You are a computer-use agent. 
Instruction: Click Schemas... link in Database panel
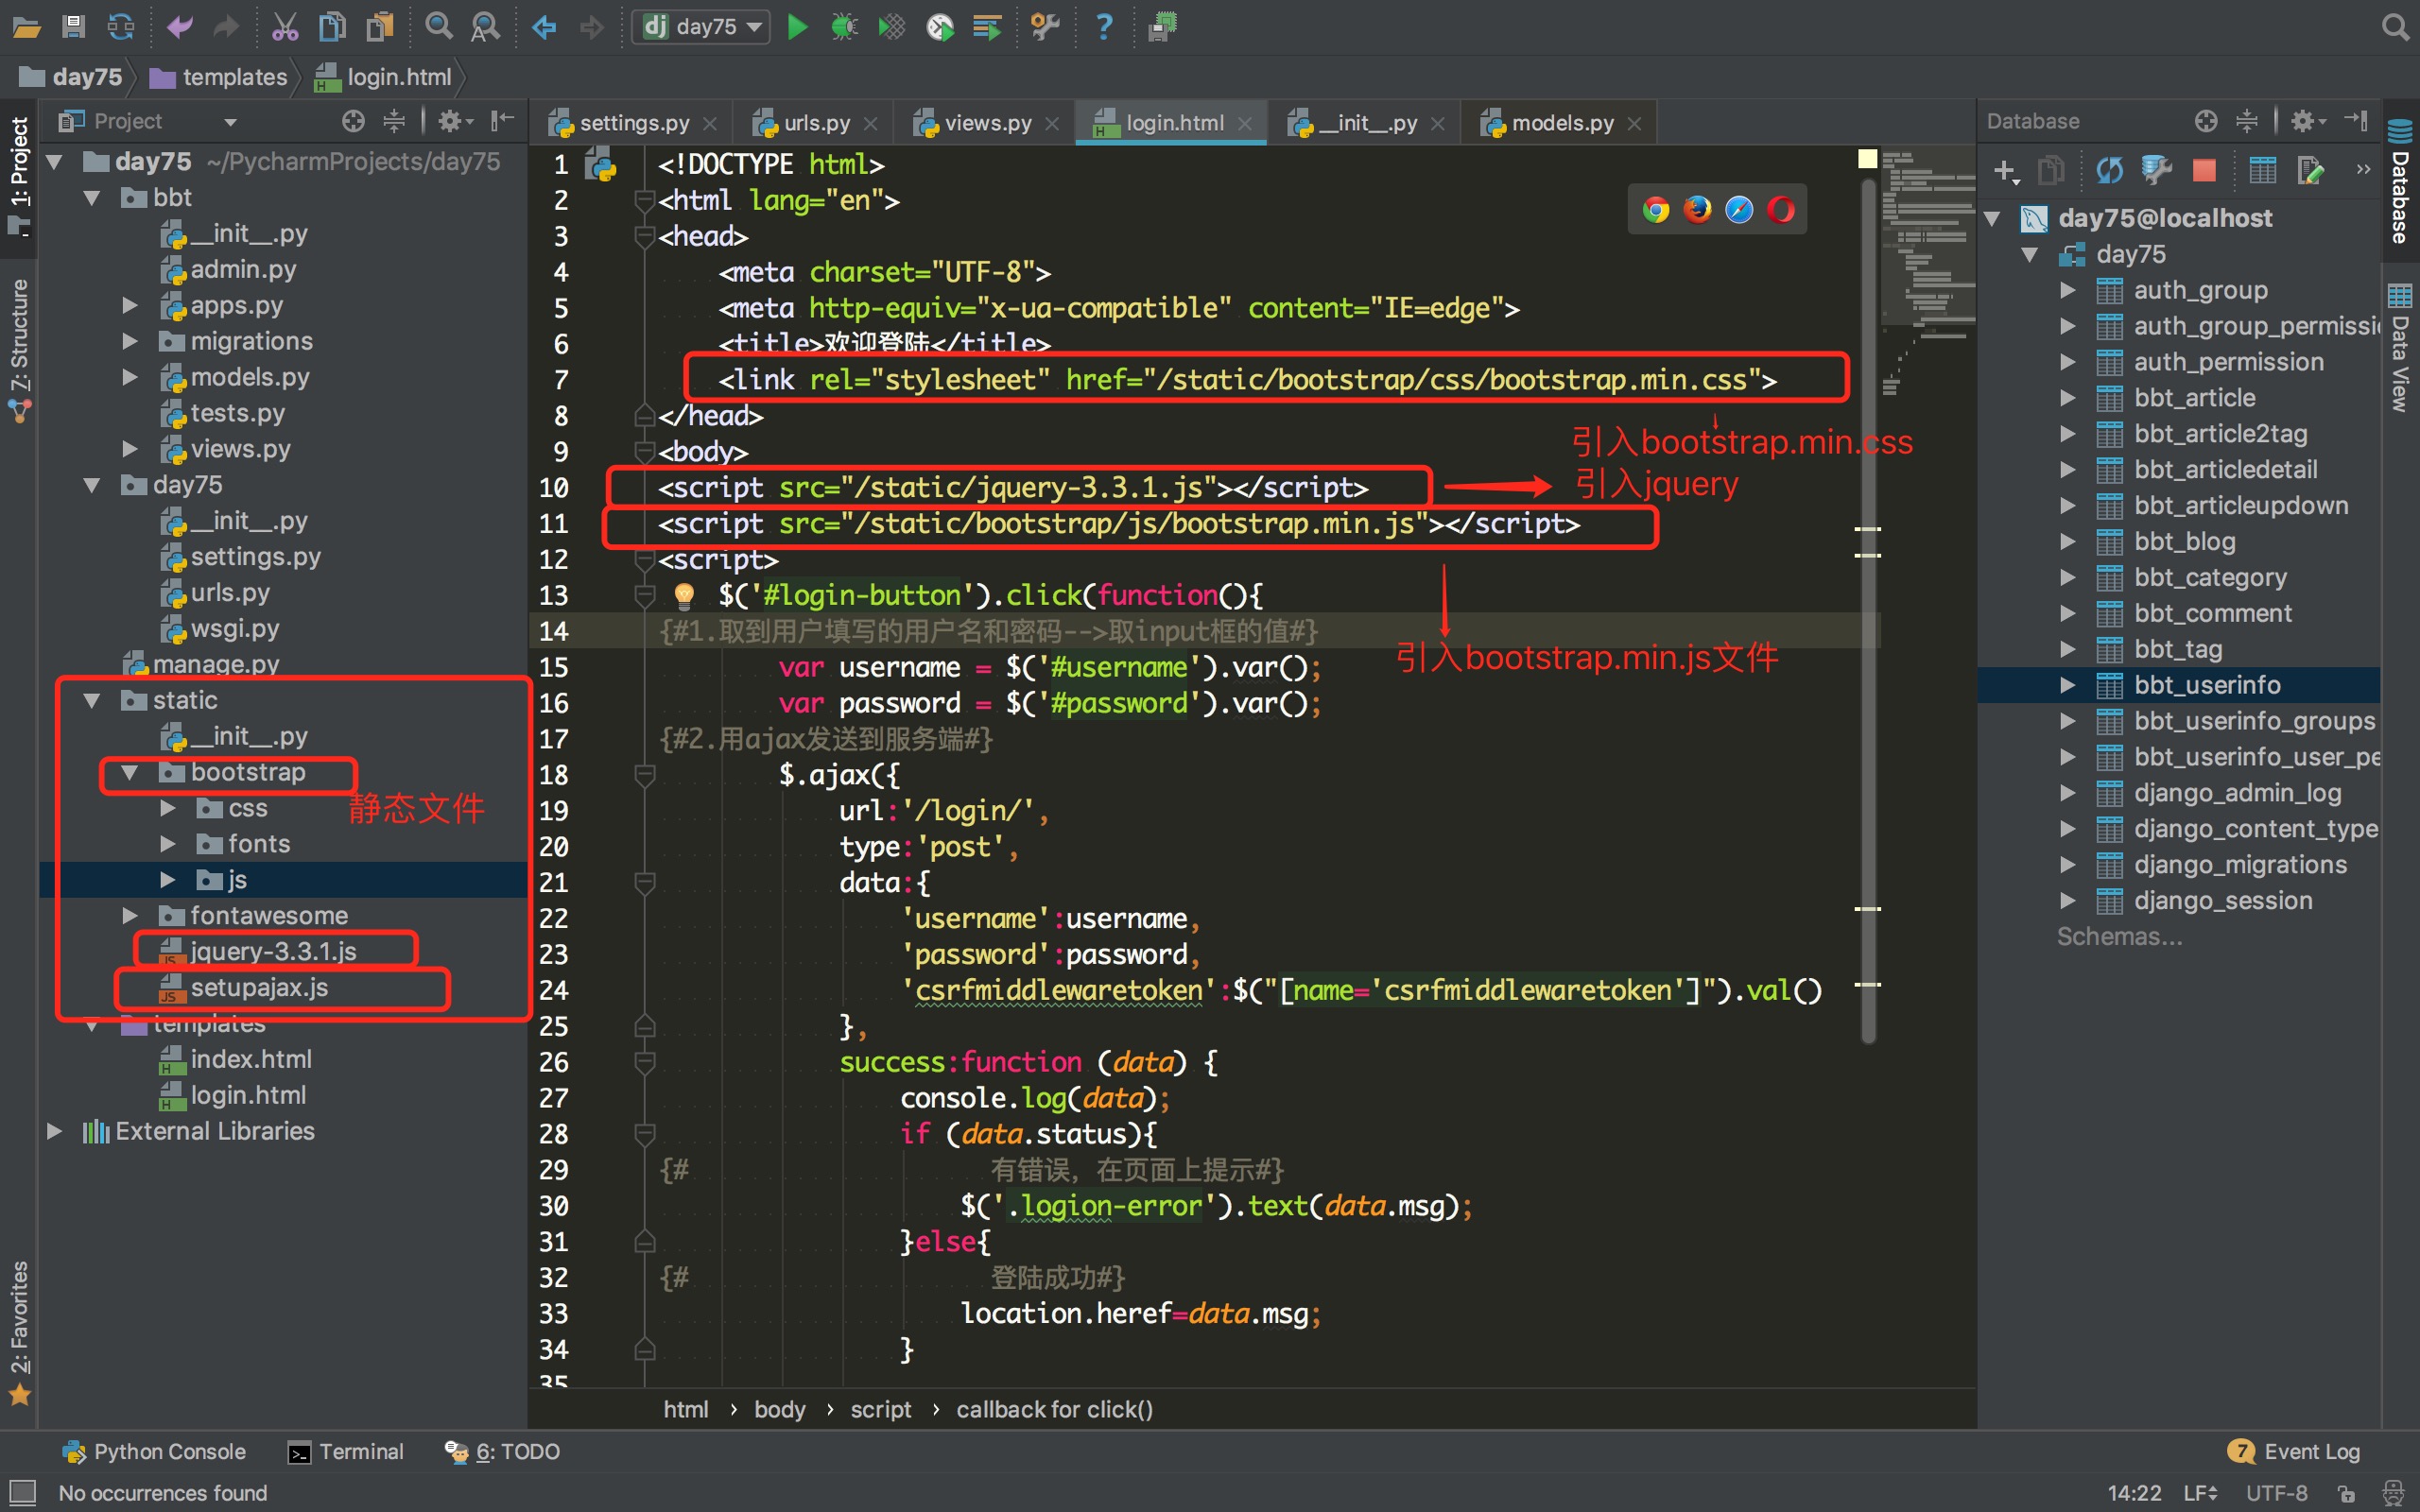pos(2119,936)
